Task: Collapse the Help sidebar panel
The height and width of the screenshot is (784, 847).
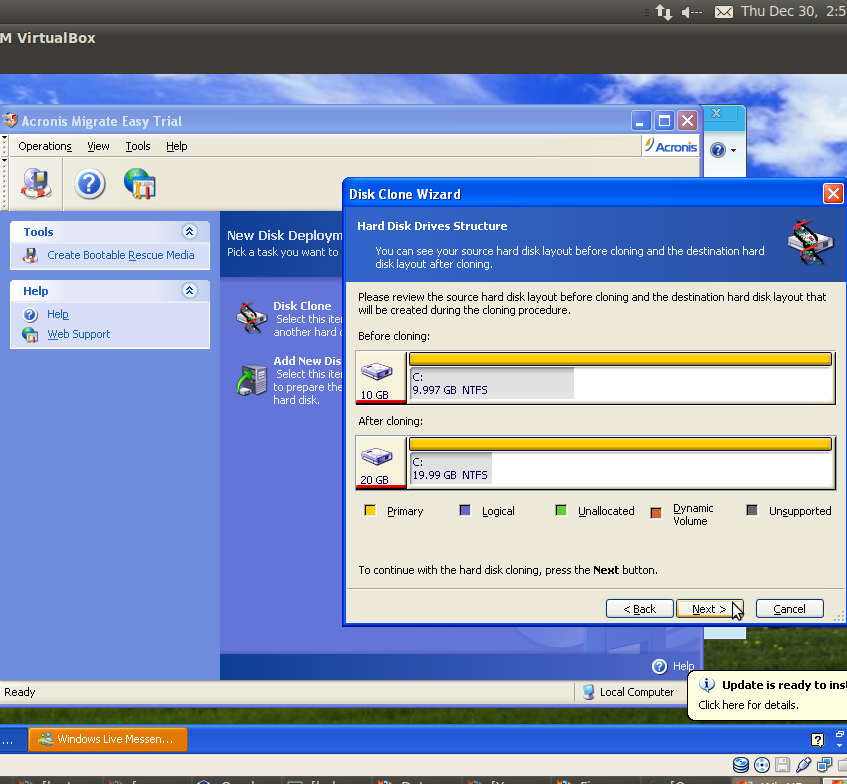Action: [189, 291]
